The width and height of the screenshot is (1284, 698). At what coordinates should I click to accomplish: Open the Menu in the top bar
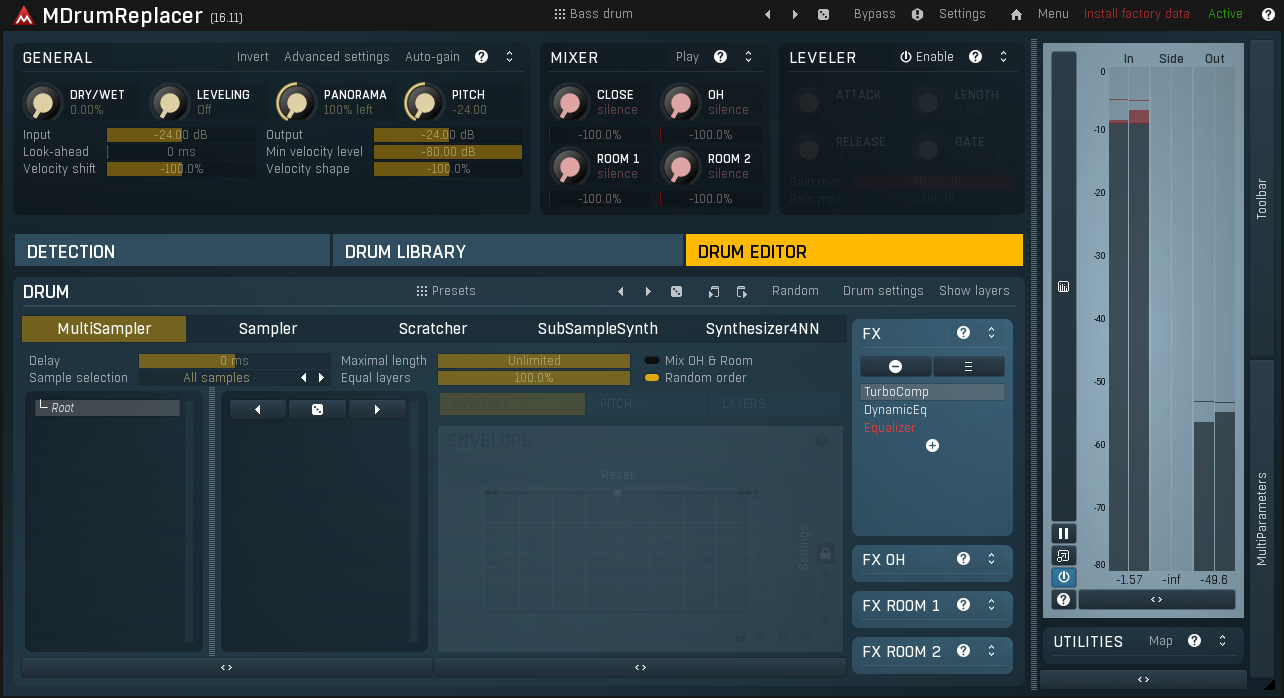pyautogui.click(x=1053, y=14)
